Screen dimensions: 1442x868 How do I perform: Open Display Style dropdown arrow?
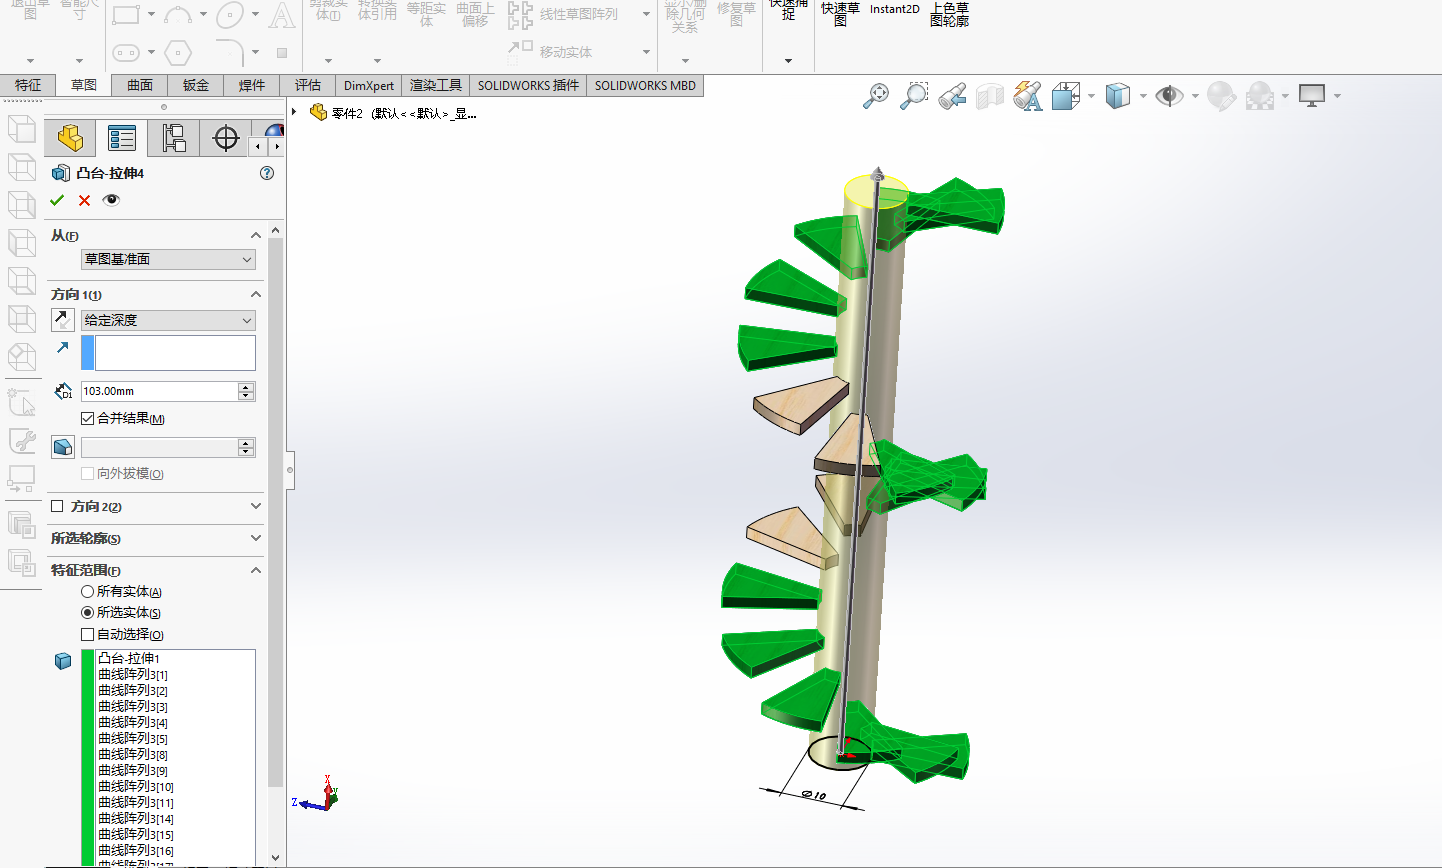1143,97
